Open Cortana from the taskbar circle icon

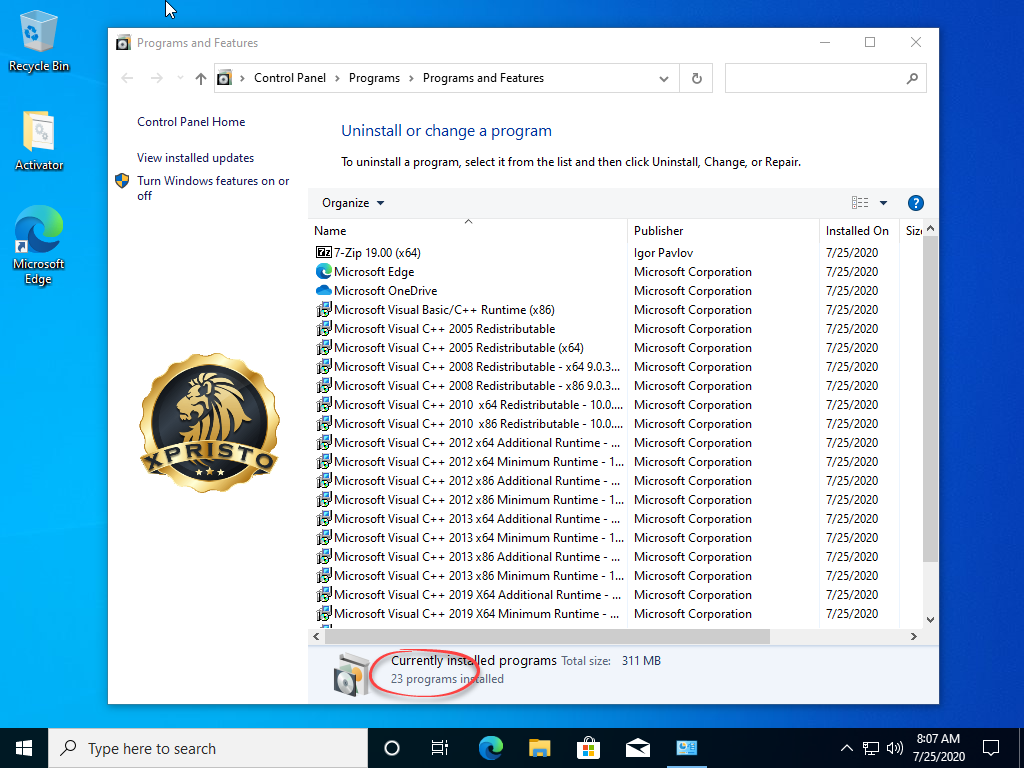click(x=392, y=748)
